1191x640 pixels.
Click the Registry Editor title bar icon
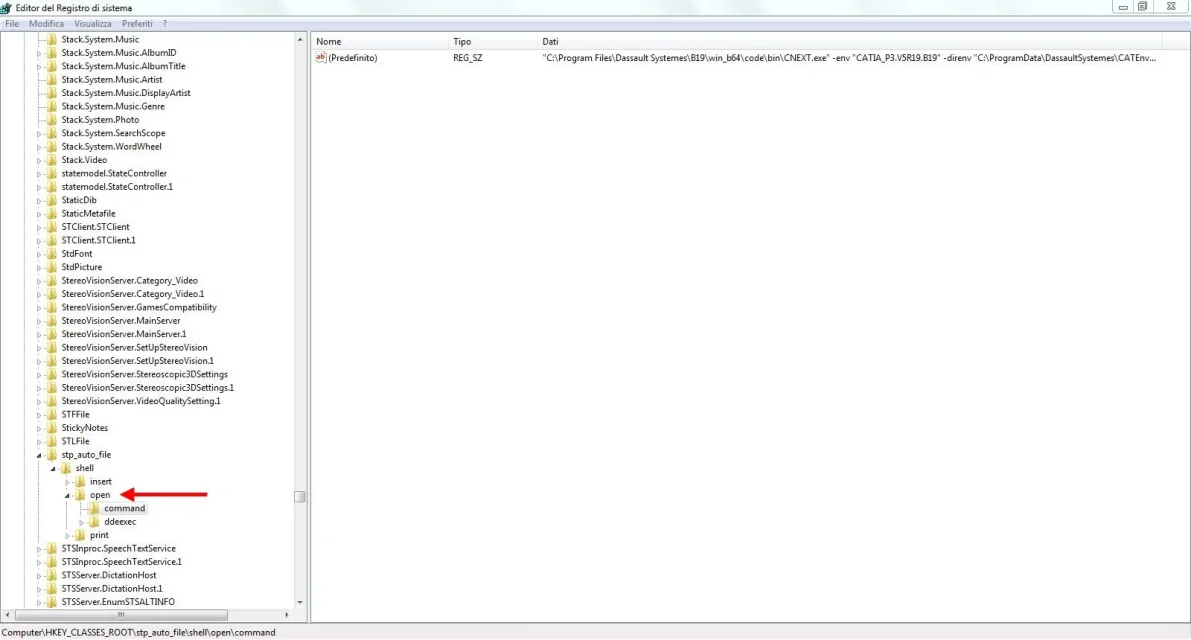click(x=6, y=8)
